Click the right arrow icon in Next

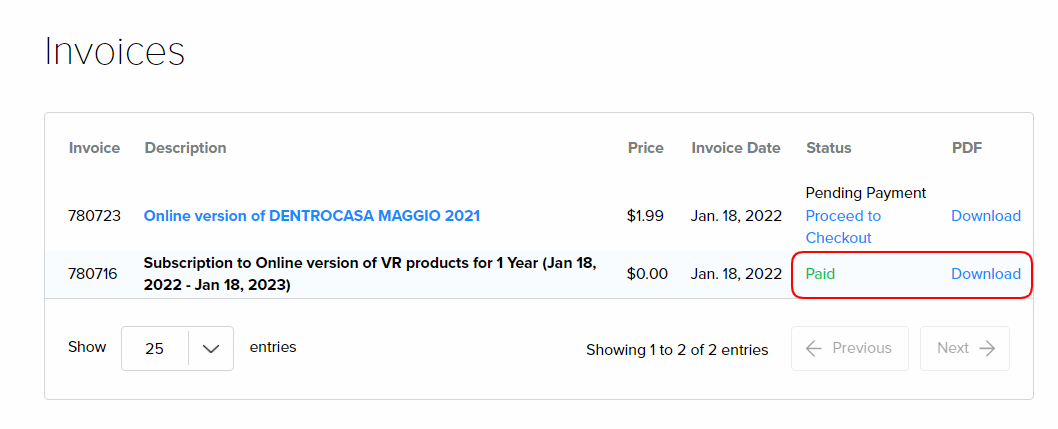point(987,348)
